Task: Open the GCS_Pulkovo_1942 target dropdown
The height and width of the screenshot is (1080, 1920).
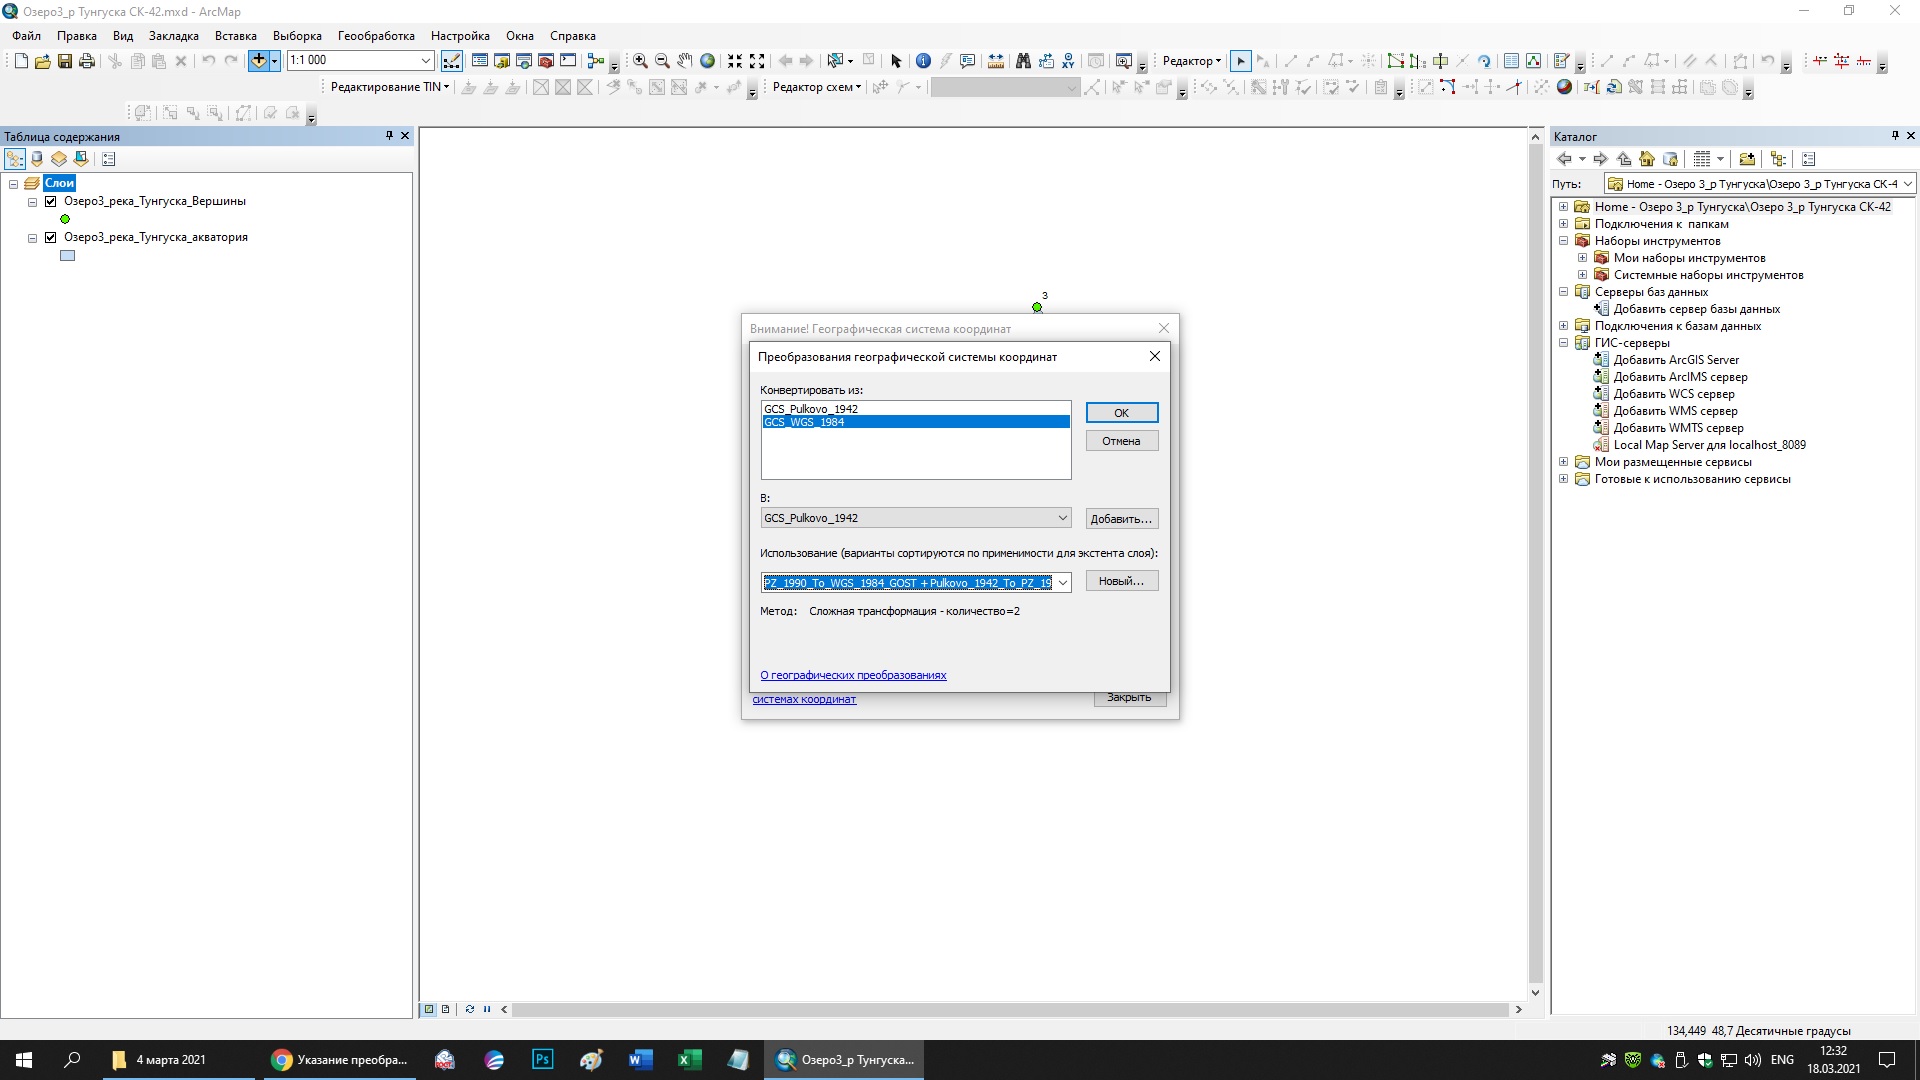Action: tap(1062, 518)
